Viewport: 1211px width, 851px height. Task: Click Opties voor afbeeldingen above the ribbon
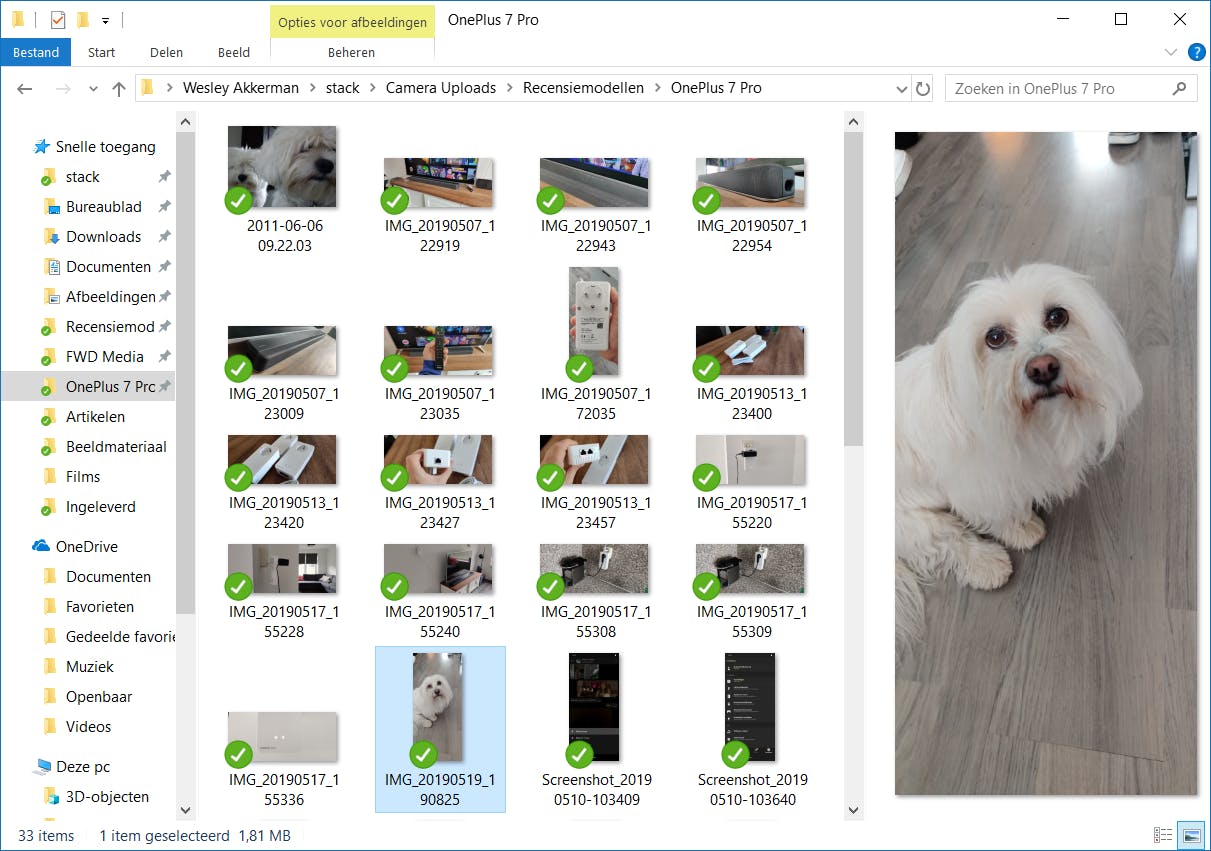352,20
